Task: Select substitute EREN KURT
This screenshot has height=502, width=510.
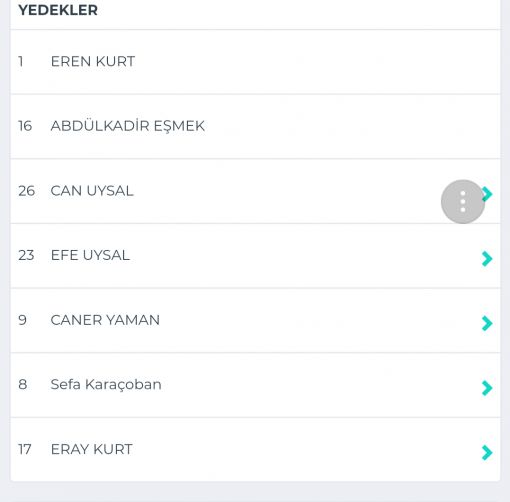Action: [255, 62]
